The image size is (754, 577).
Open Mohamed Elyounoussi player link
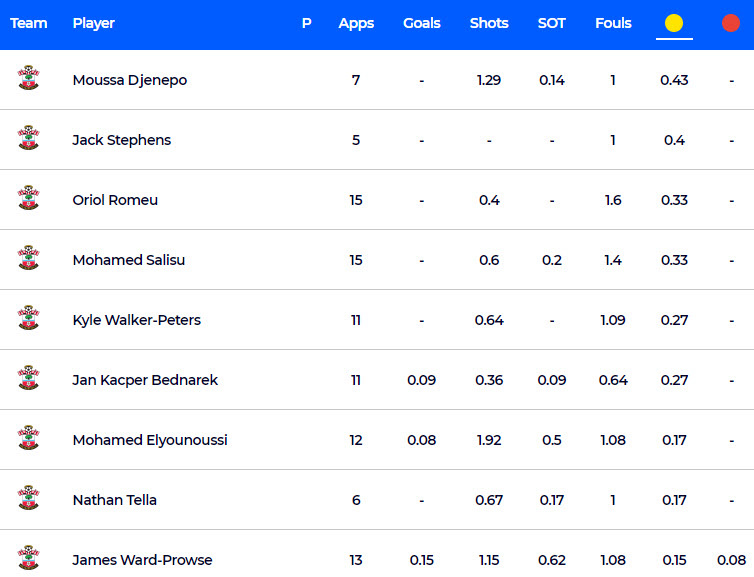149,440
